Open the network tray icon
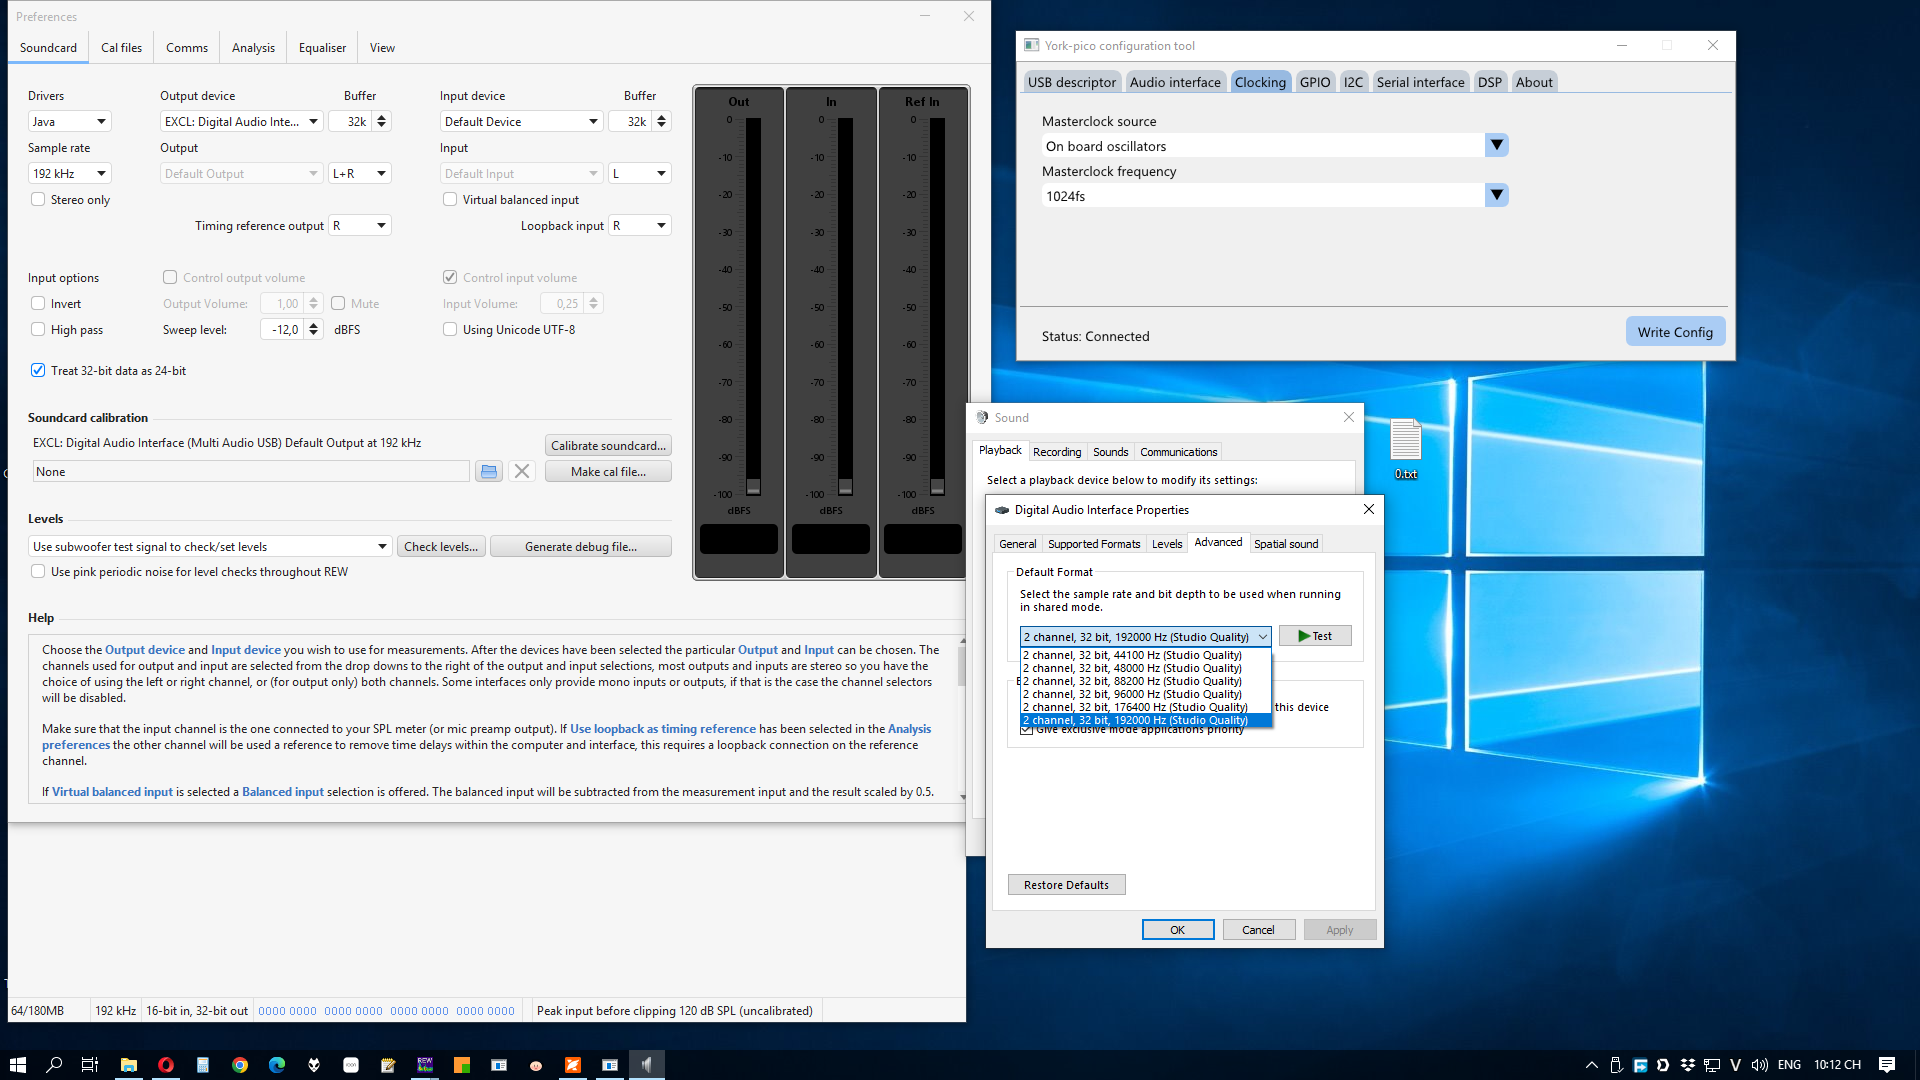This screenshot has height=1080, width=1920. click(x=1712, y=1065)
